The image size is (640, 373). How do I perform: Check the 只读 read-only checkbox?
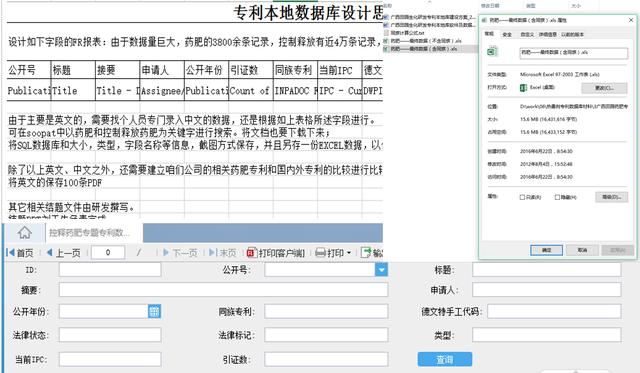[522, 197]
